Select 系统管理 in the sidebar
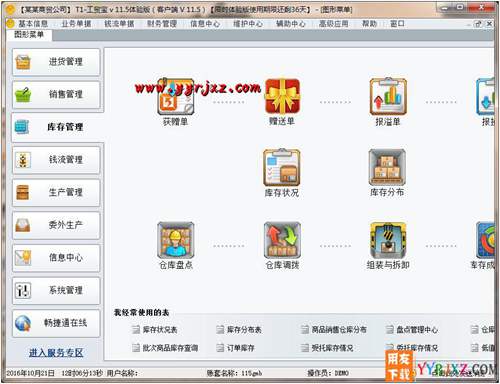Image resolution: width=500 pixels, height=384 pixels. tap(56, 290)
